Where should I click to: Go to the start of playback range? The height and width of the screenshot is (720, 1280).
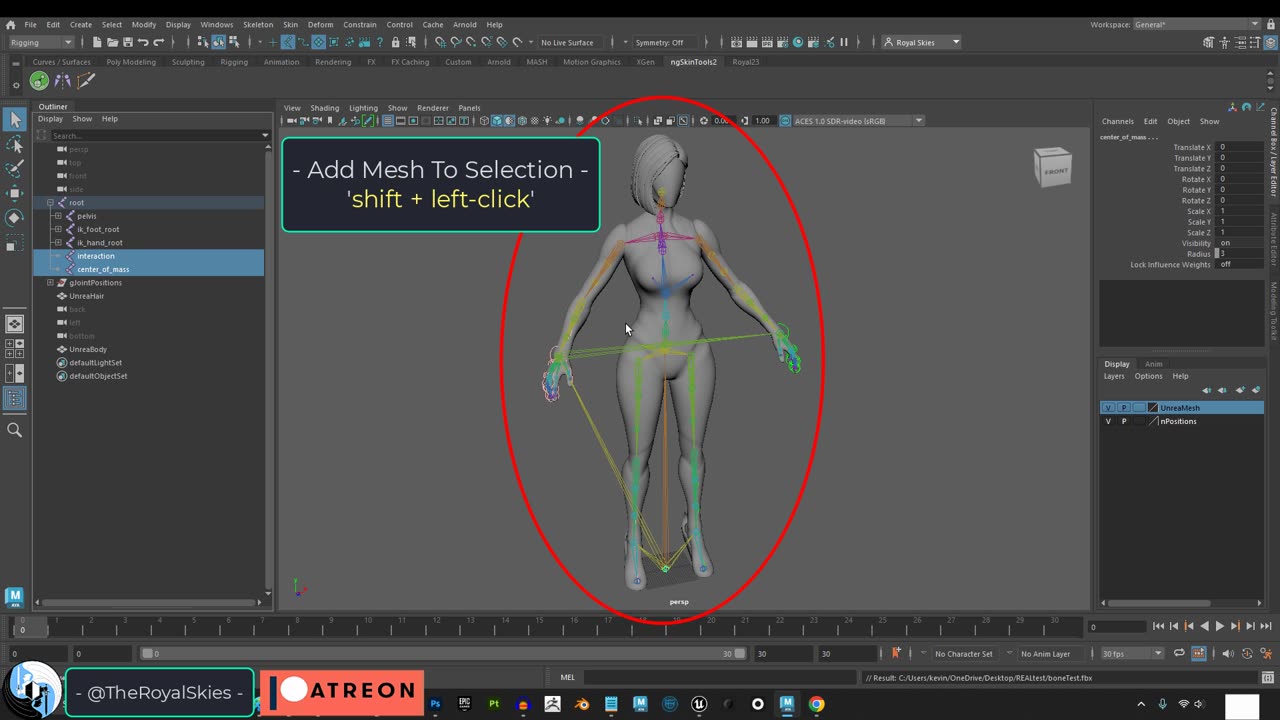(x=1158, y=626)
